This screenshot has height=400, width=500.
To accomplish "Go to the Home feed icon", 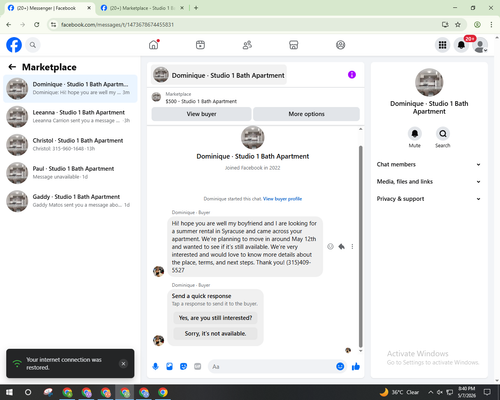I will (x=154, y=45).
